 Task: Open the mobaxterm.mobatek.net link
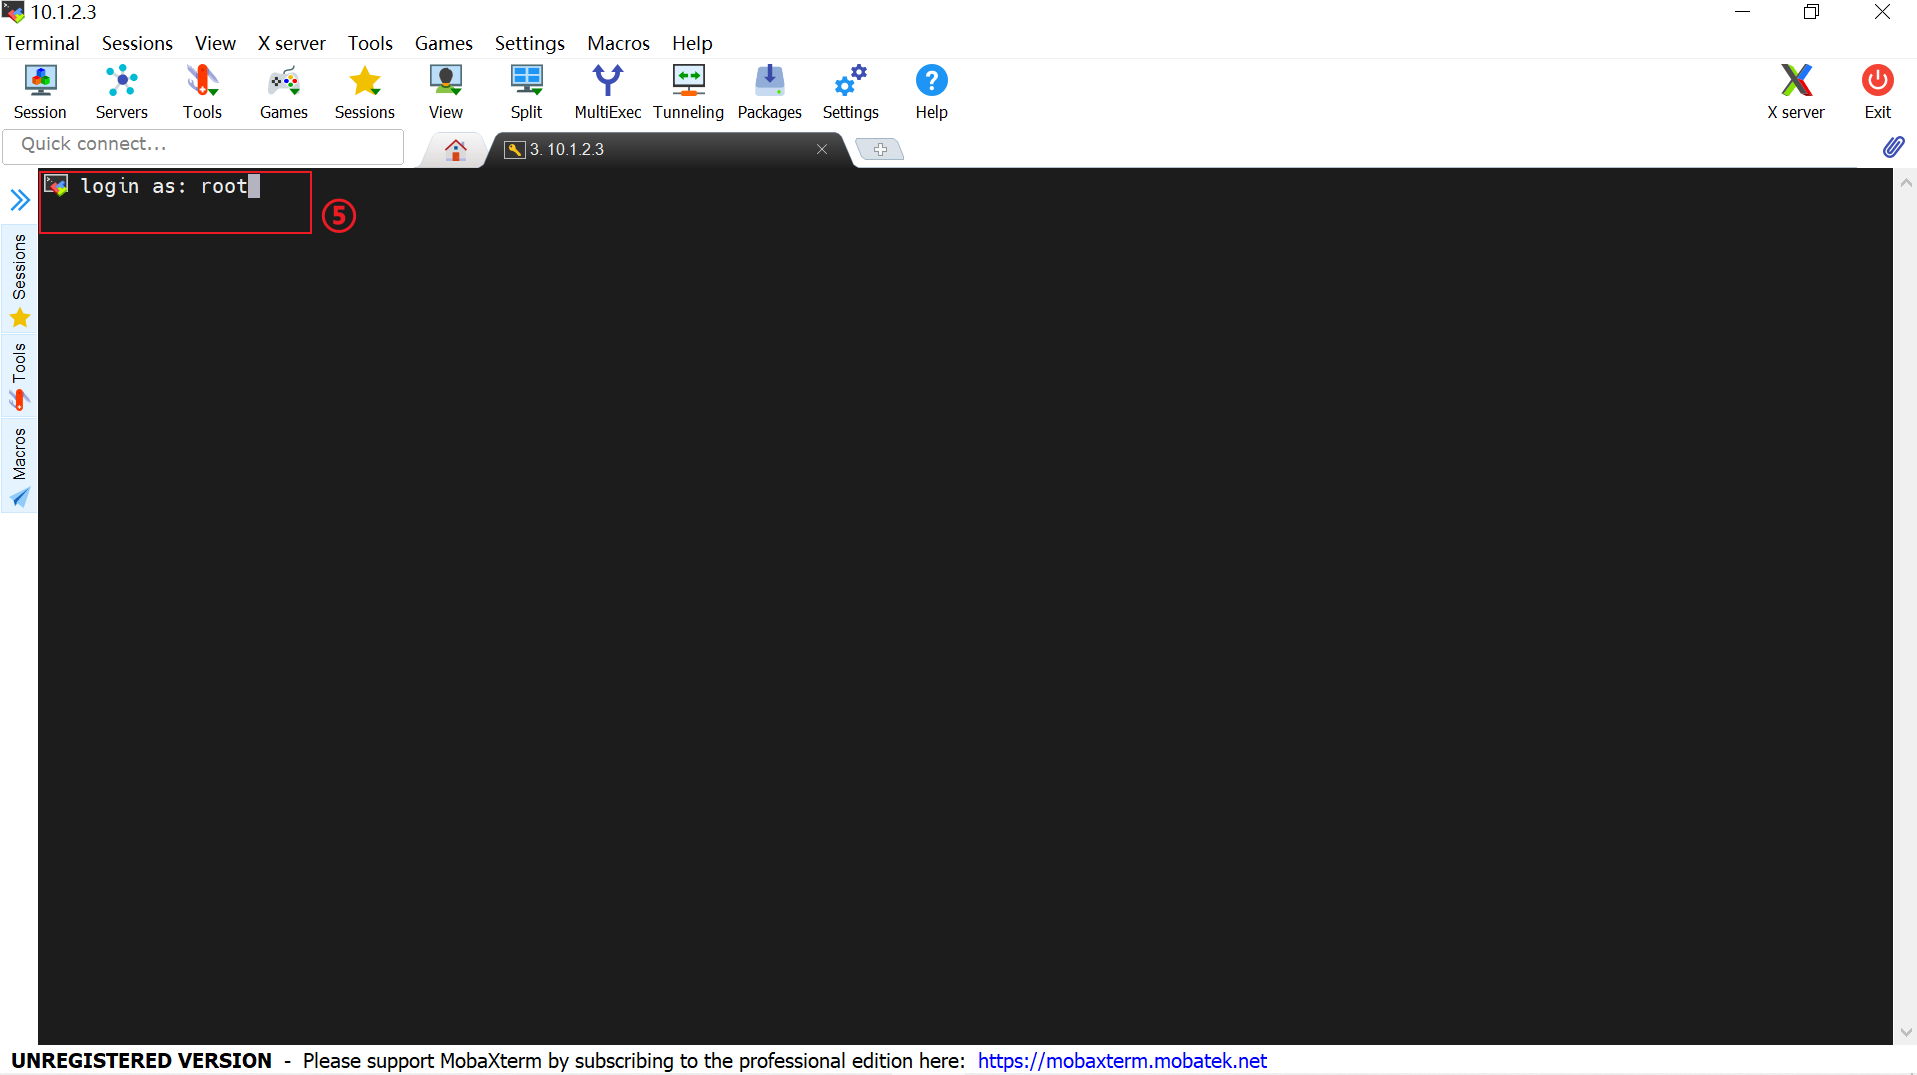(x=1122, y=1061)
